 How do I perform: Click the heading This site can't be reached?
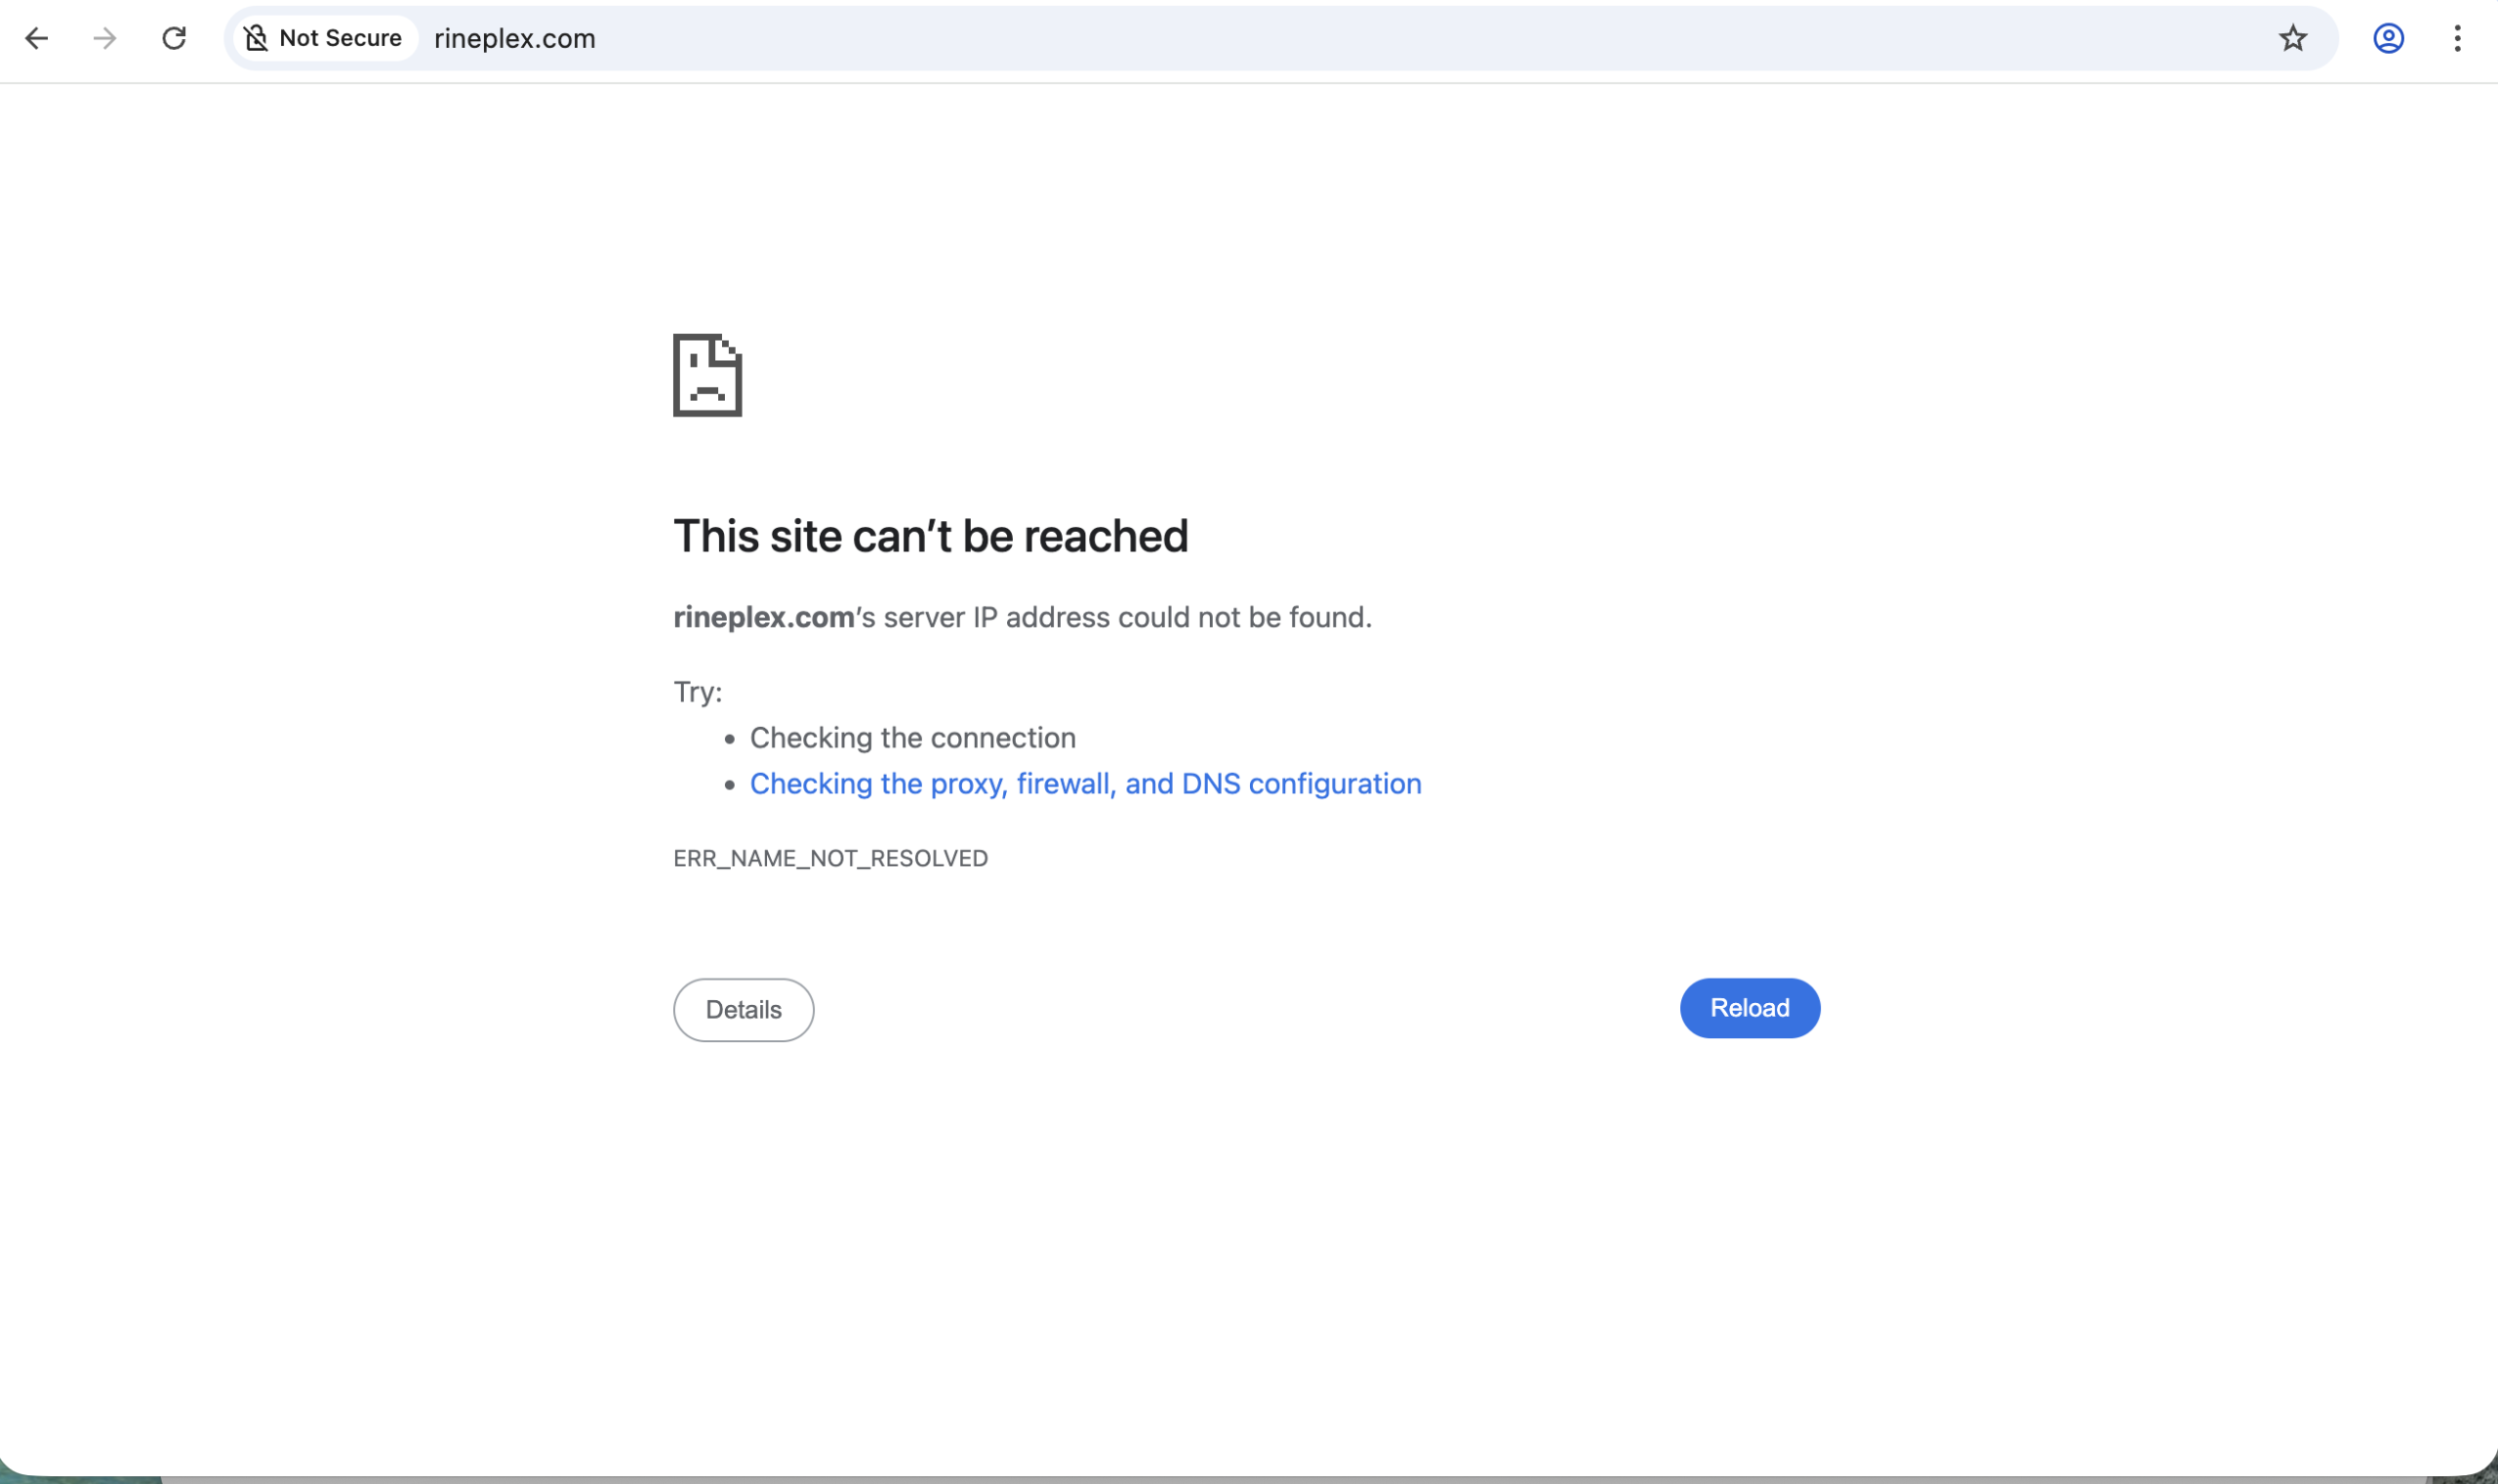click(930, 536)
